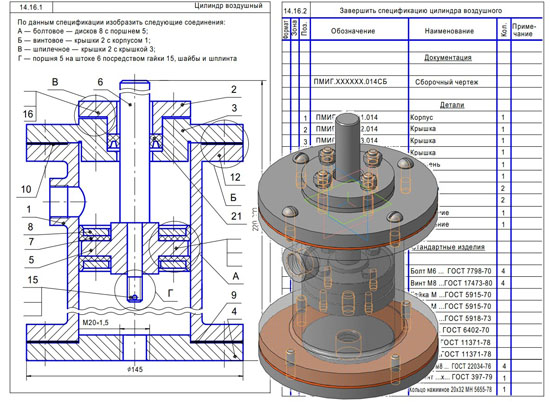Screen dimensions: 550x404
Task: Click the detail label "Г" near the nut
Action: [170, 293]
